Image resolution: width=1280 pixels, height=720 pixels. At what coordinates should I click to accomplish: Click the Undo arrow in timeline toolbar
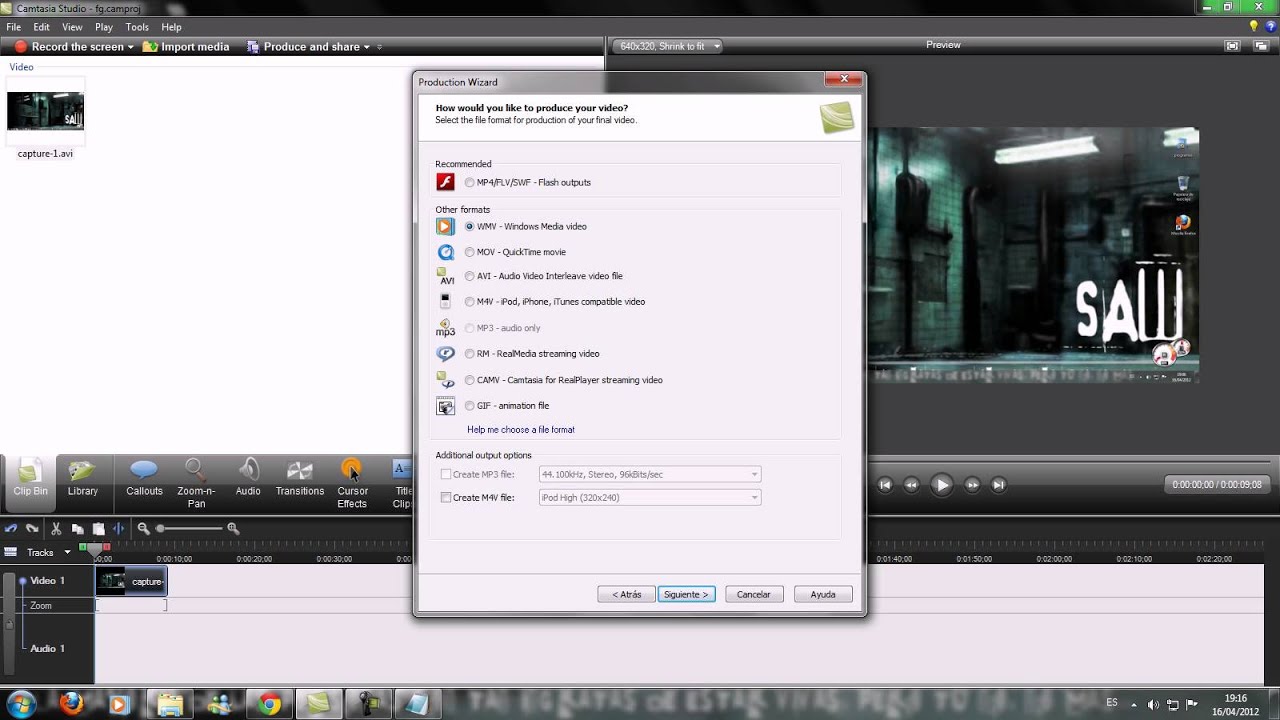click(x=11, y=528)
